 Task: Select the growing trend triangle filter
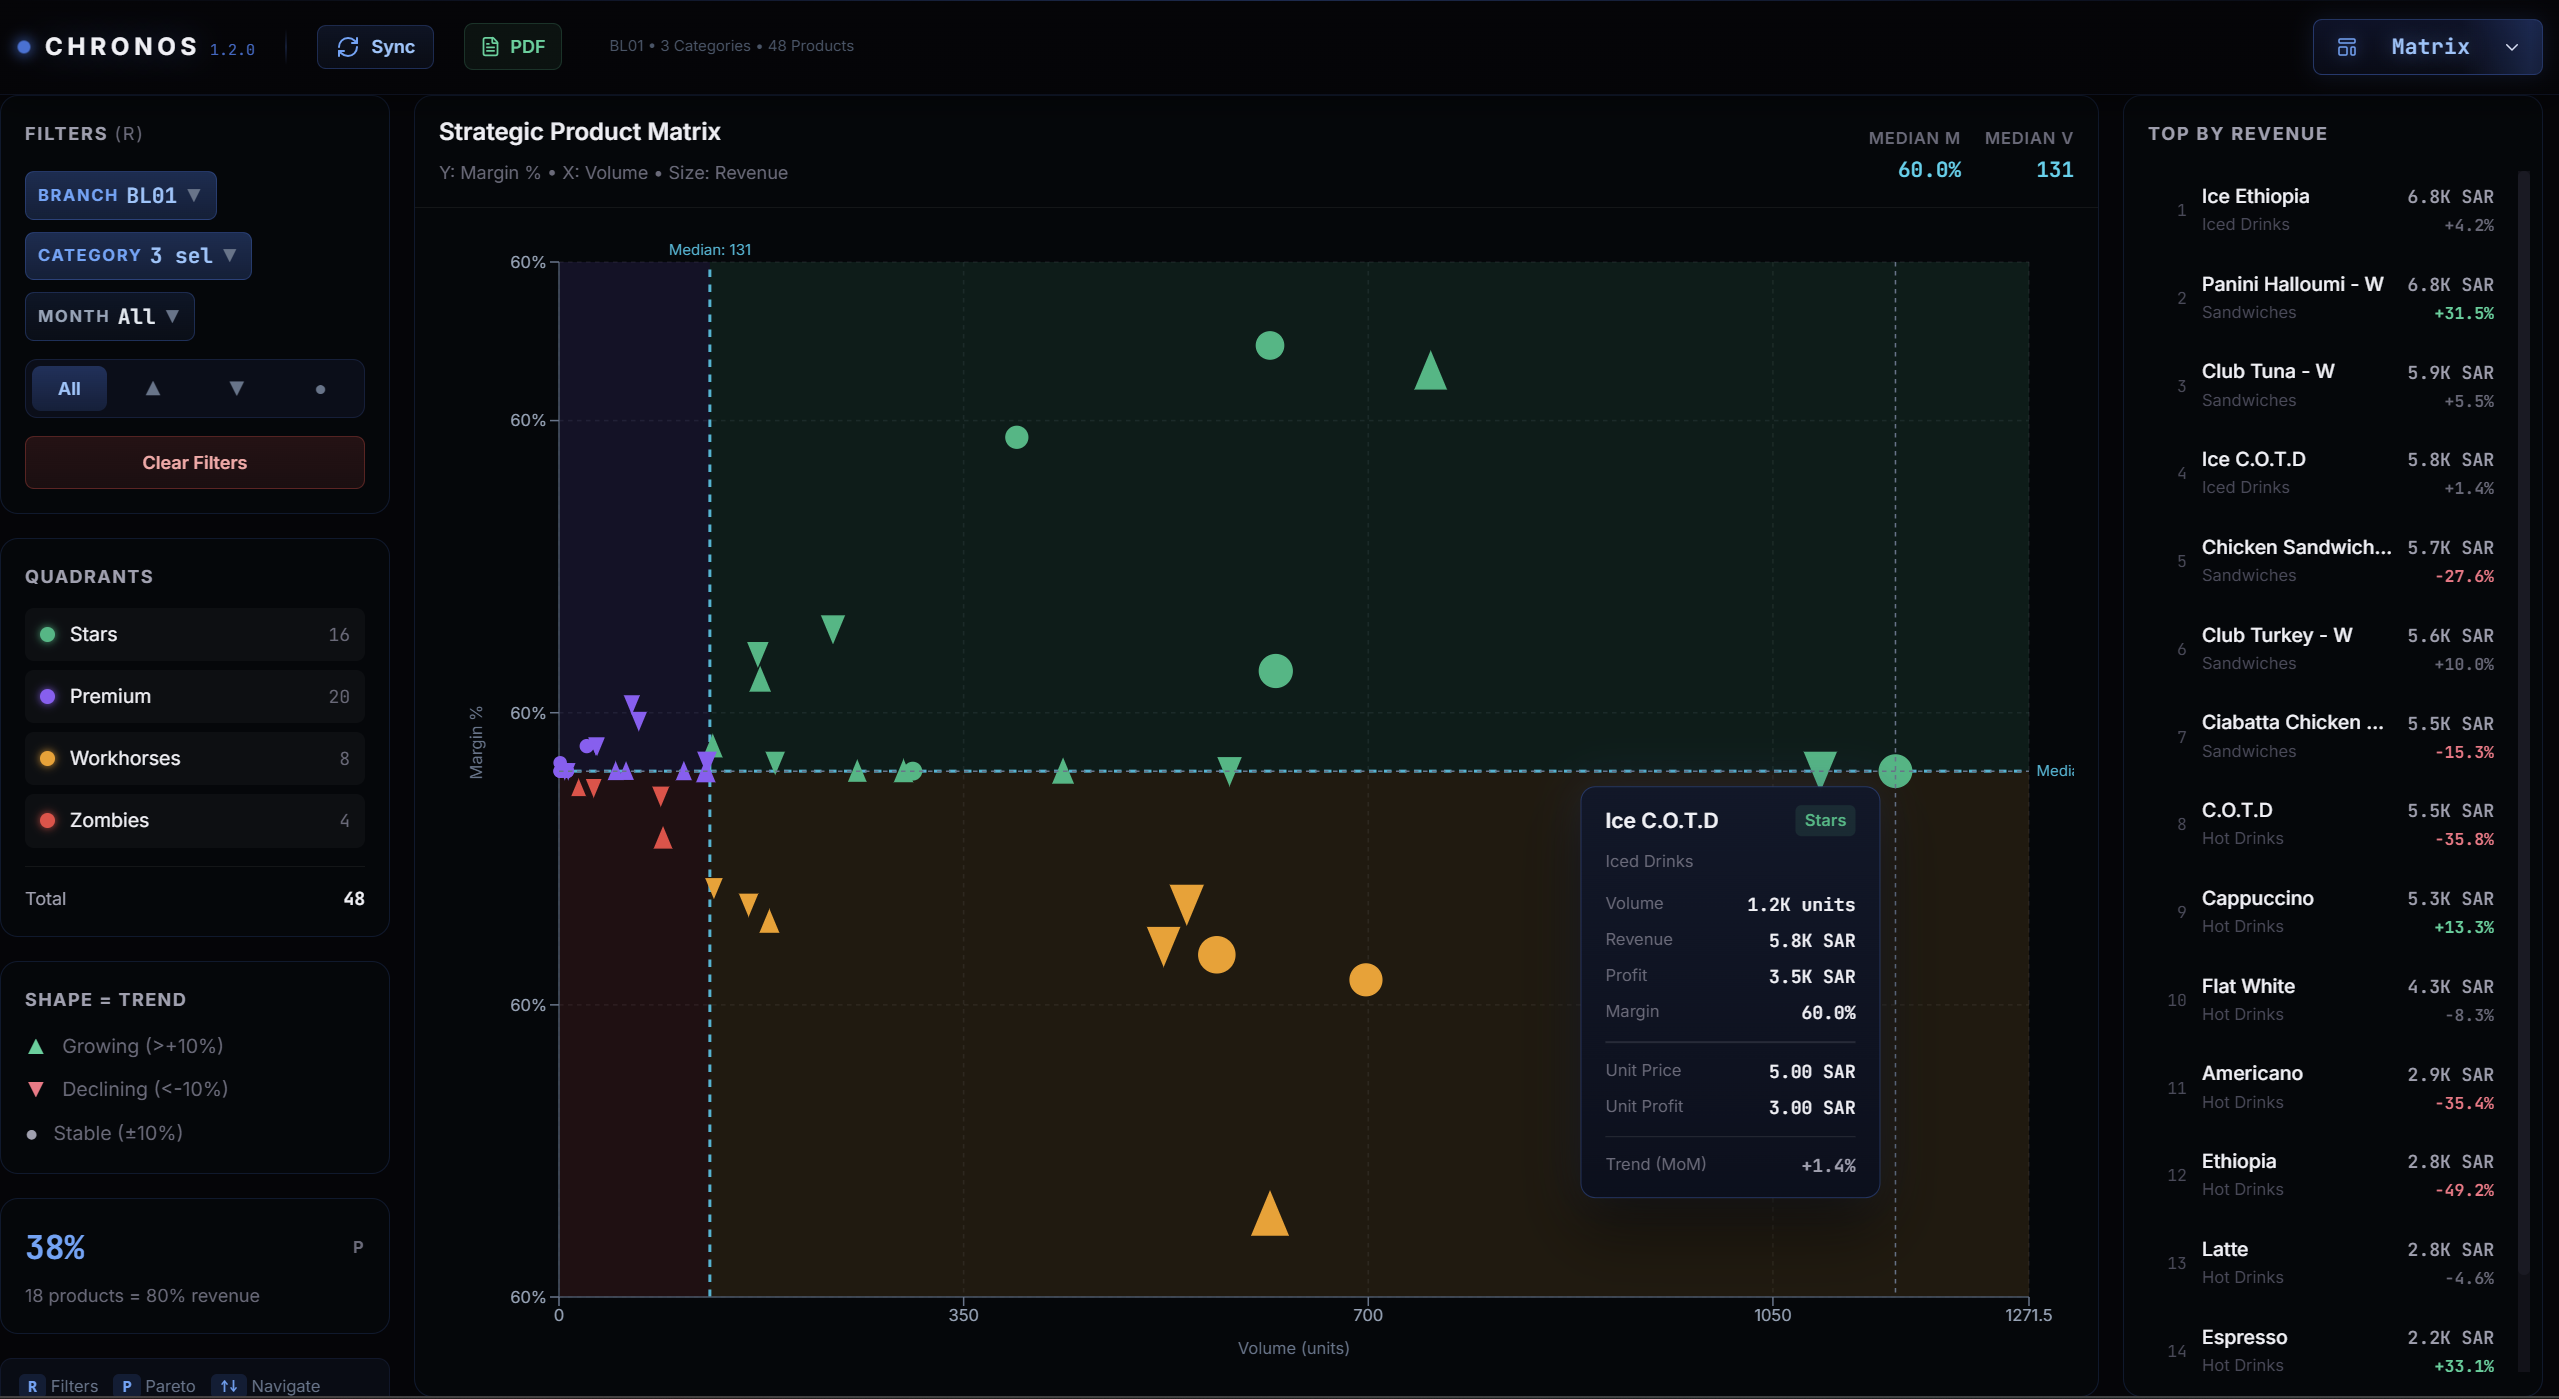pyautogui.click(x=153, y=389)
